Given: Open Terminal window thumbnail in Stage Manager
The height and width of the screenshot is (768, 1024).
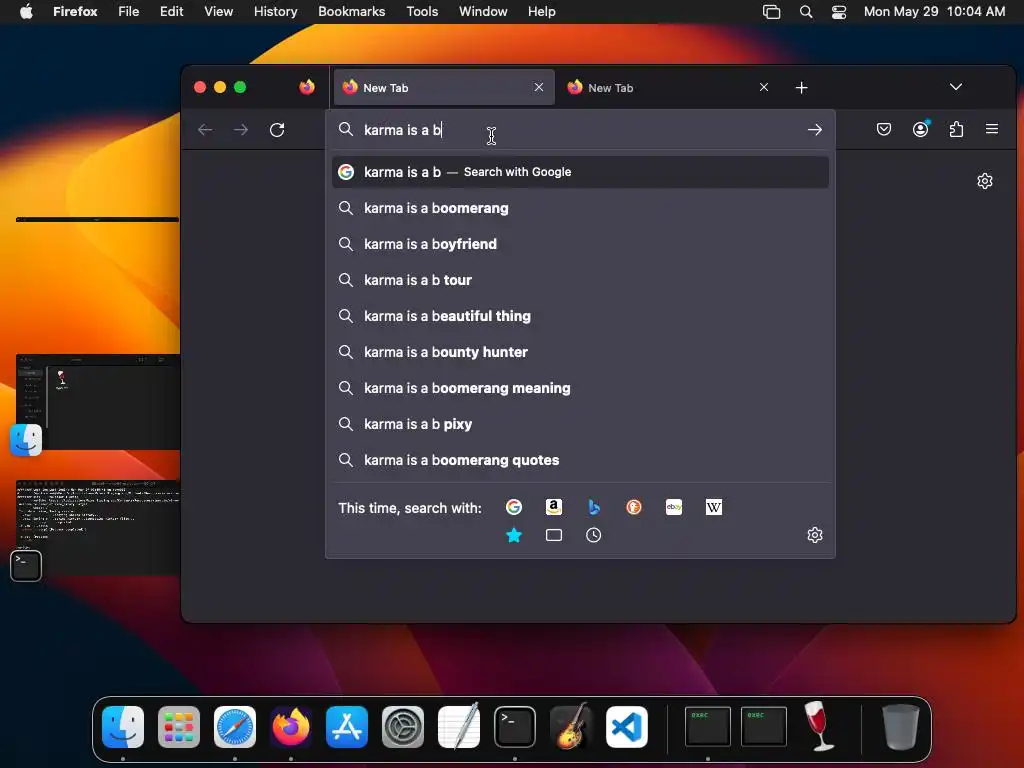Looking at the screenshot, I should tap(98, 528).
